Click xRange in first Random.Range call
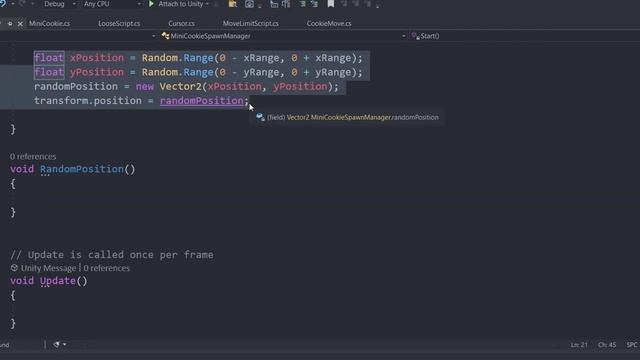Viewport: 640px width, 360px height. [x=261, y=58]
